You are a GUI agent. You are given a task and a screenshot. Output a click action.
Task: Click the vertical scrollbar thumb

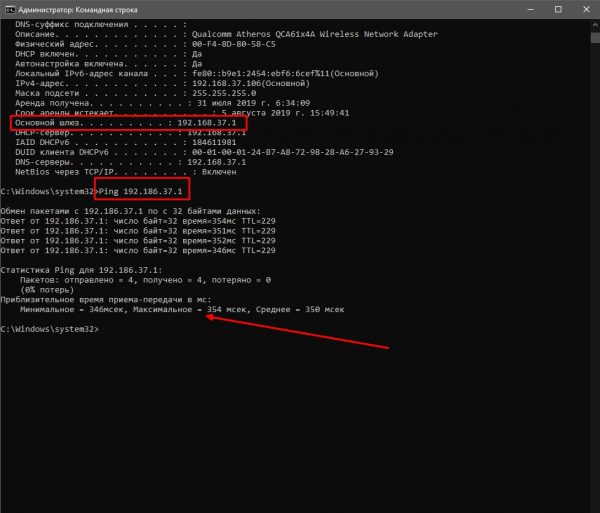595,38
